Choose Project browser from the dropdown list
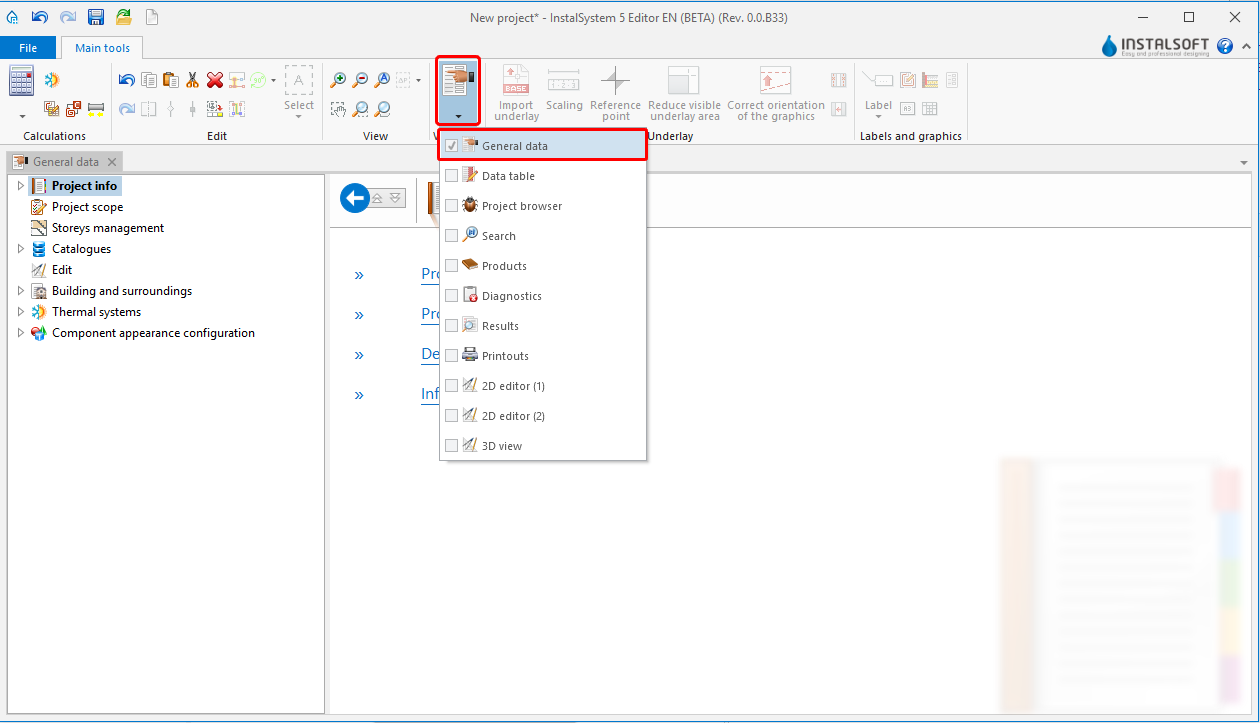The width and height of the screenshot is (1260, 723). tap(521, 206)
